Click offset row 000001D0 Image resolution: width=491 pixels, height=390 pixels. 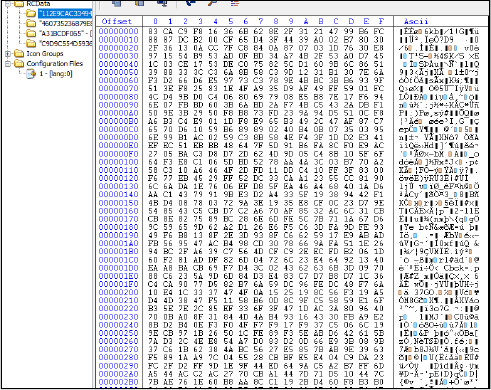point(118,268)
